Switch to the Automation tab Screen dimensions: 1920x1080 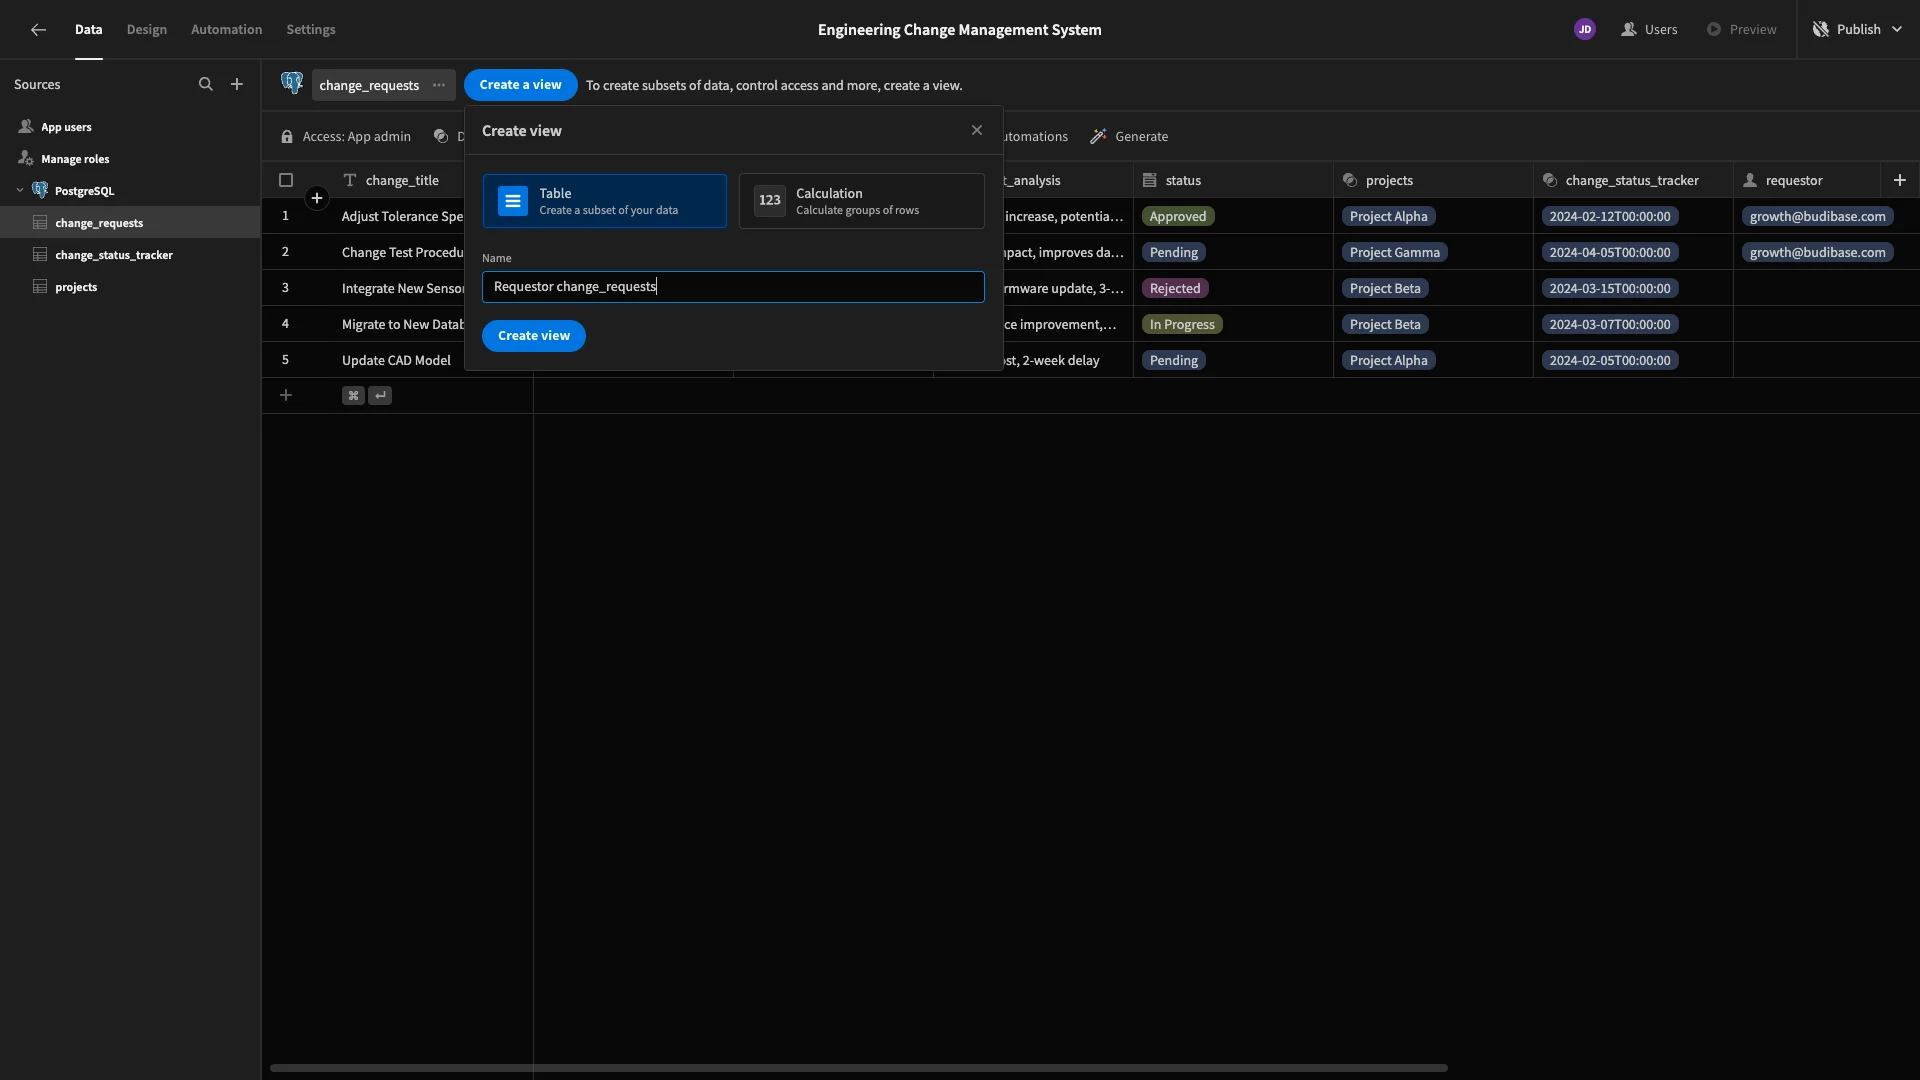(x=227, y=30)
